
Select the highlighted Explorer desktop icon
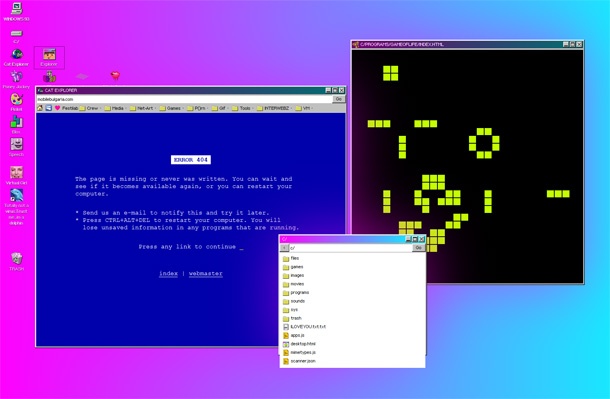[49, 57]
